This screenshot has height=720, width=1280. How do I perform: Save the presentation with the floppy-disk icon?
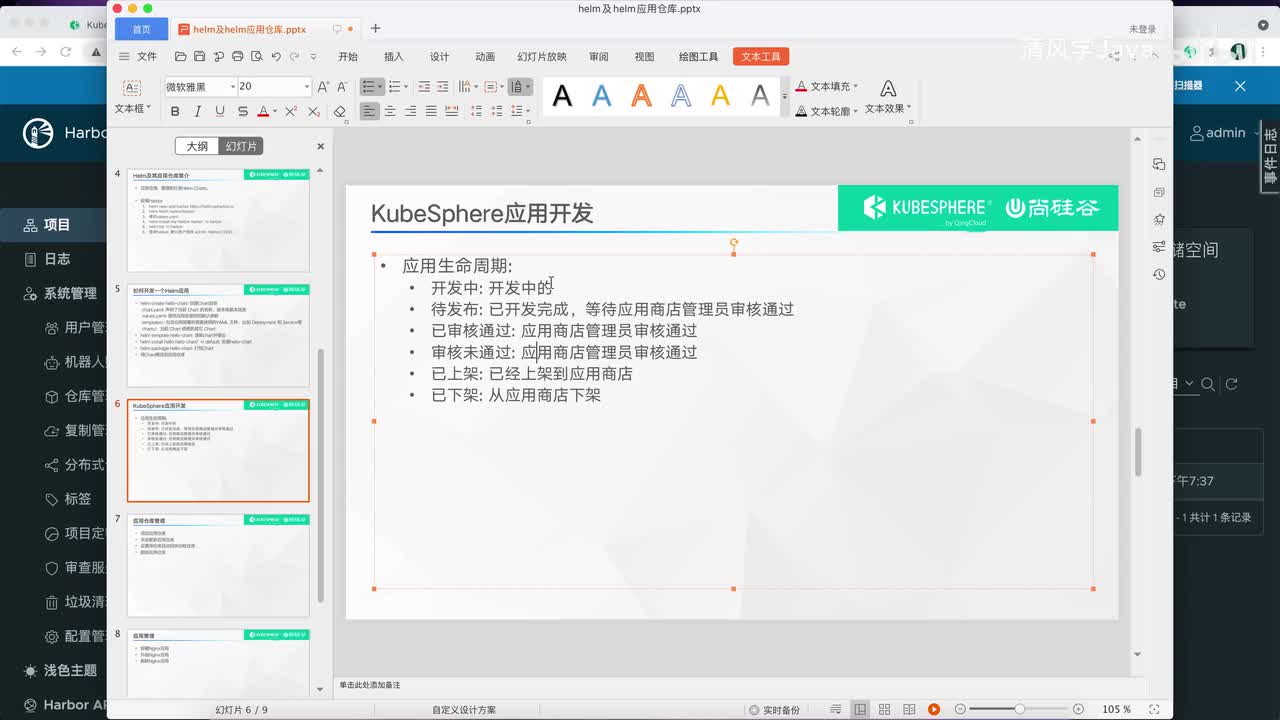199,57
